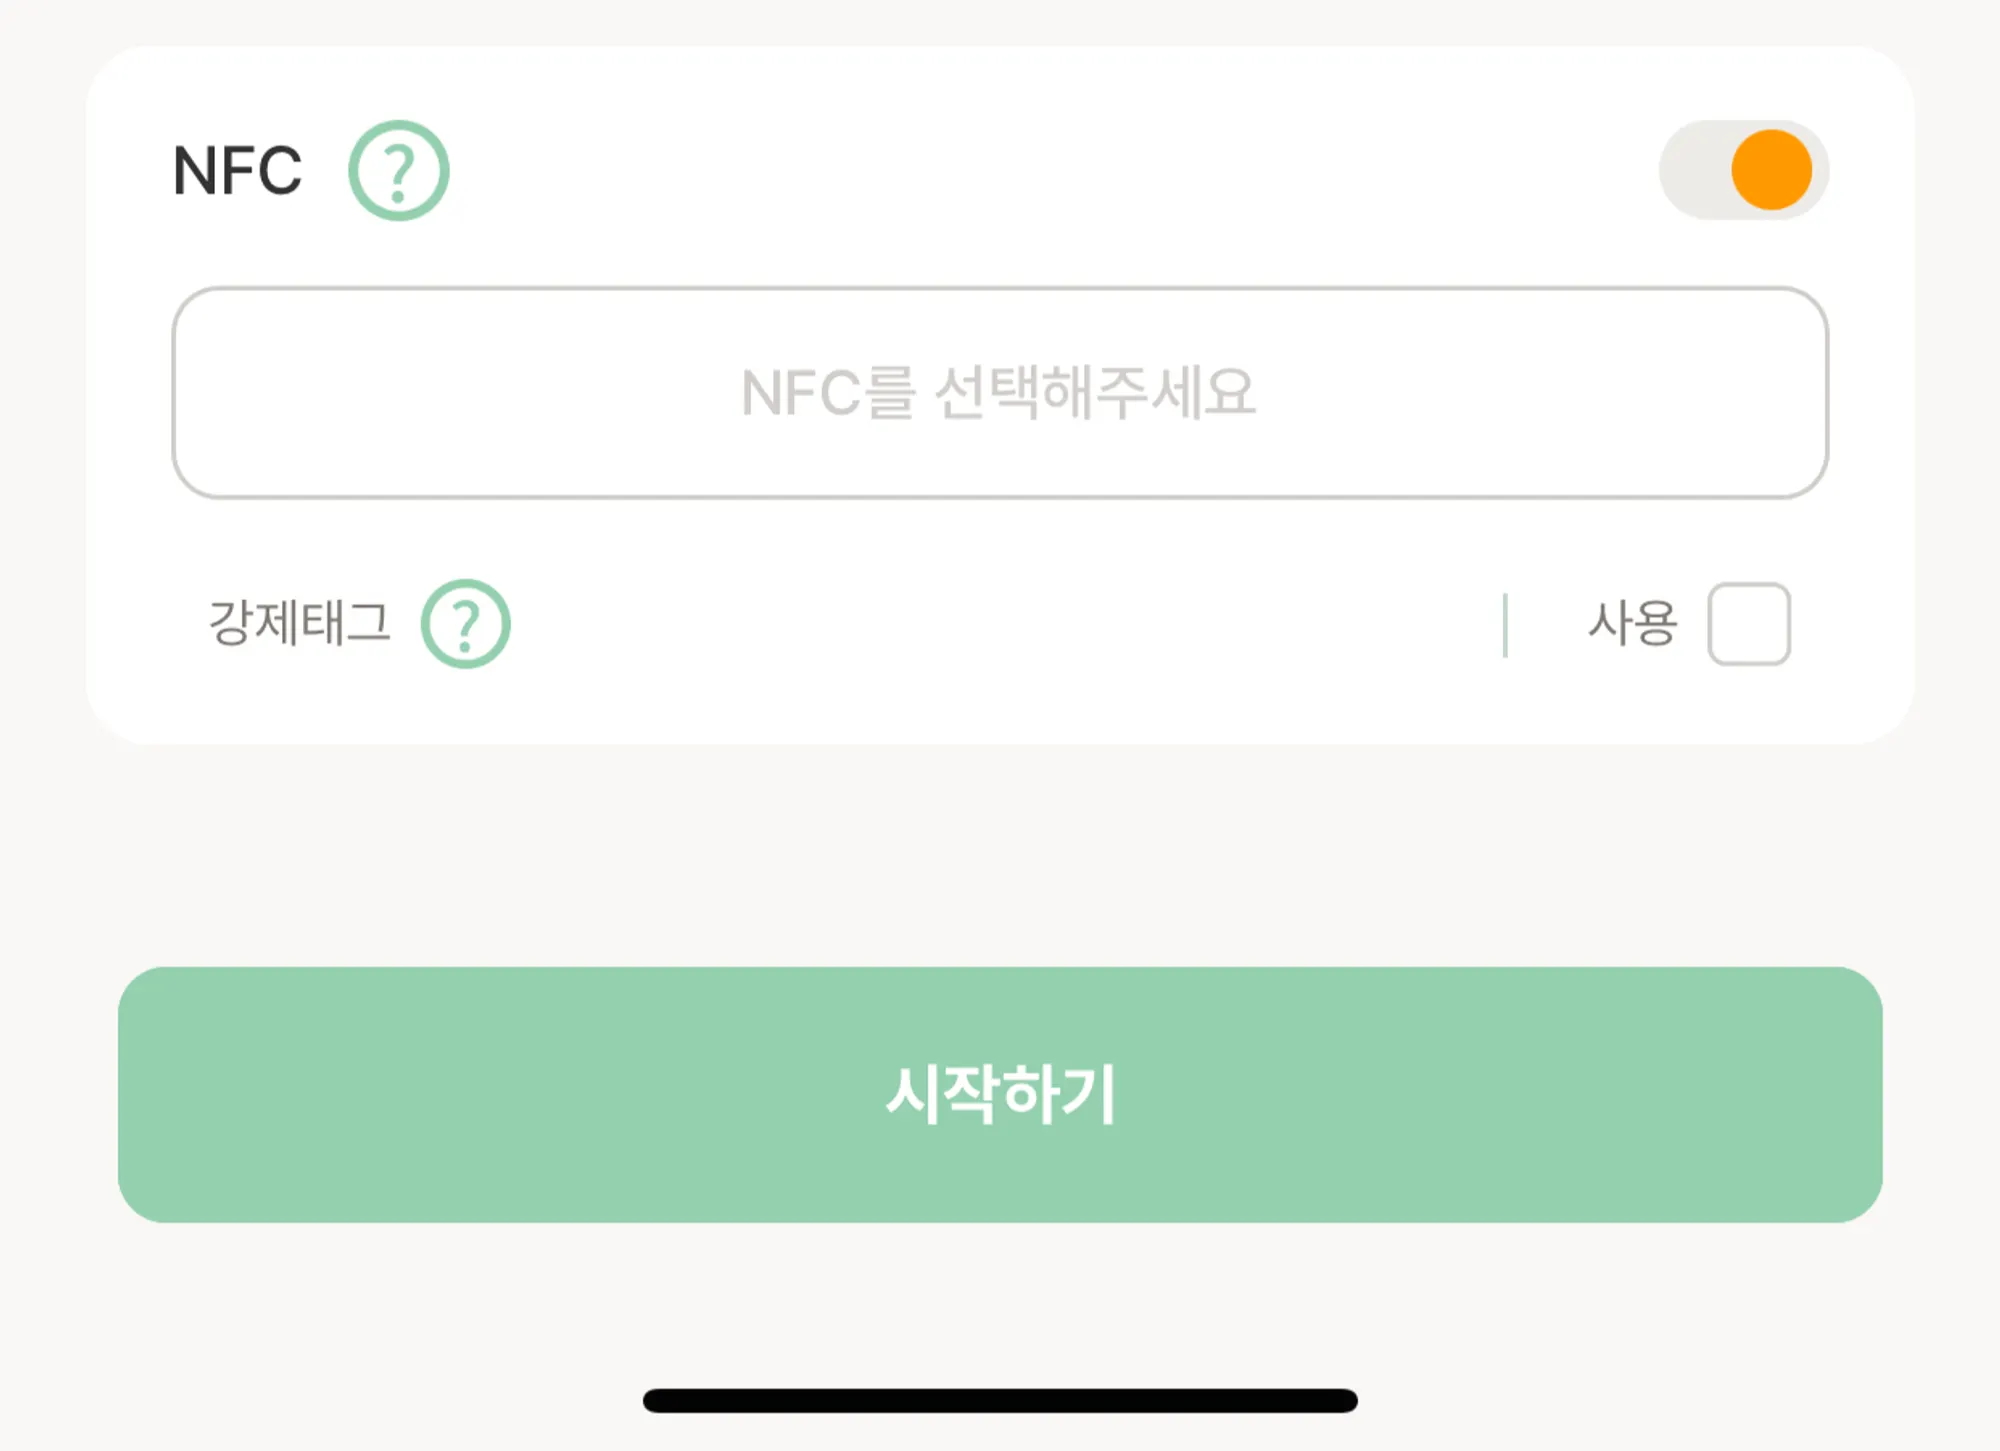Choose an NFC tag from the select field
The image size is (2000, 1451).
point(1000,393)
